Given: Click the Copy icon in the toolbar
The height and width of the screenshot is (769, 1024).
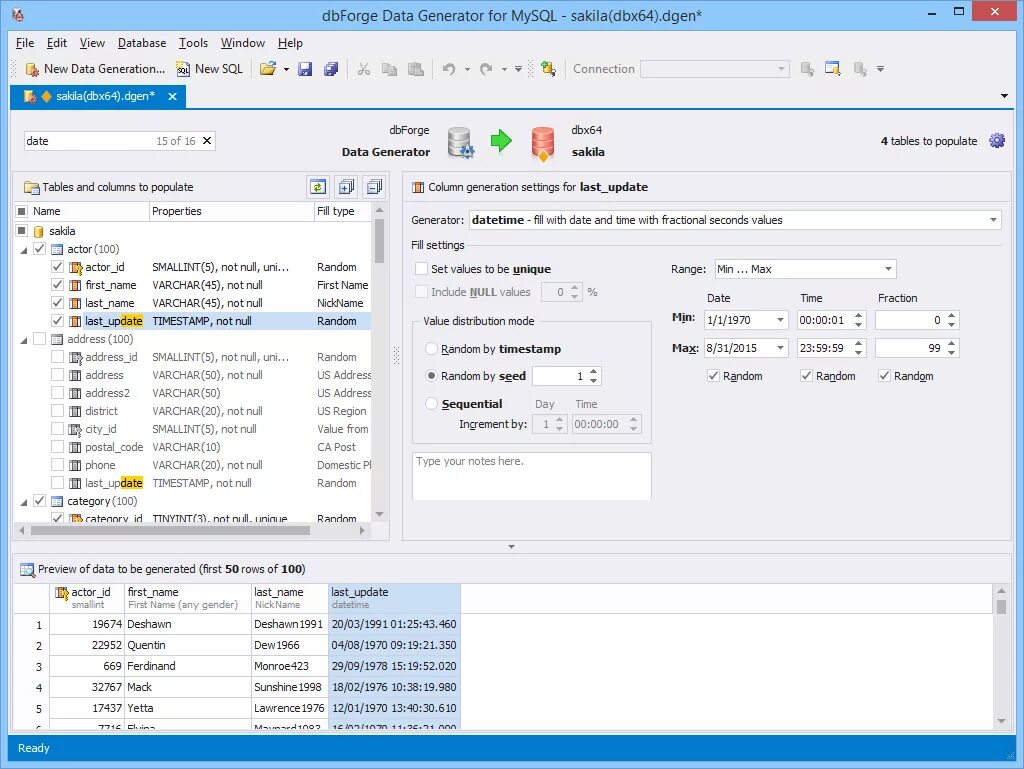Looking at the screenshot, I should tap(389, 69).
